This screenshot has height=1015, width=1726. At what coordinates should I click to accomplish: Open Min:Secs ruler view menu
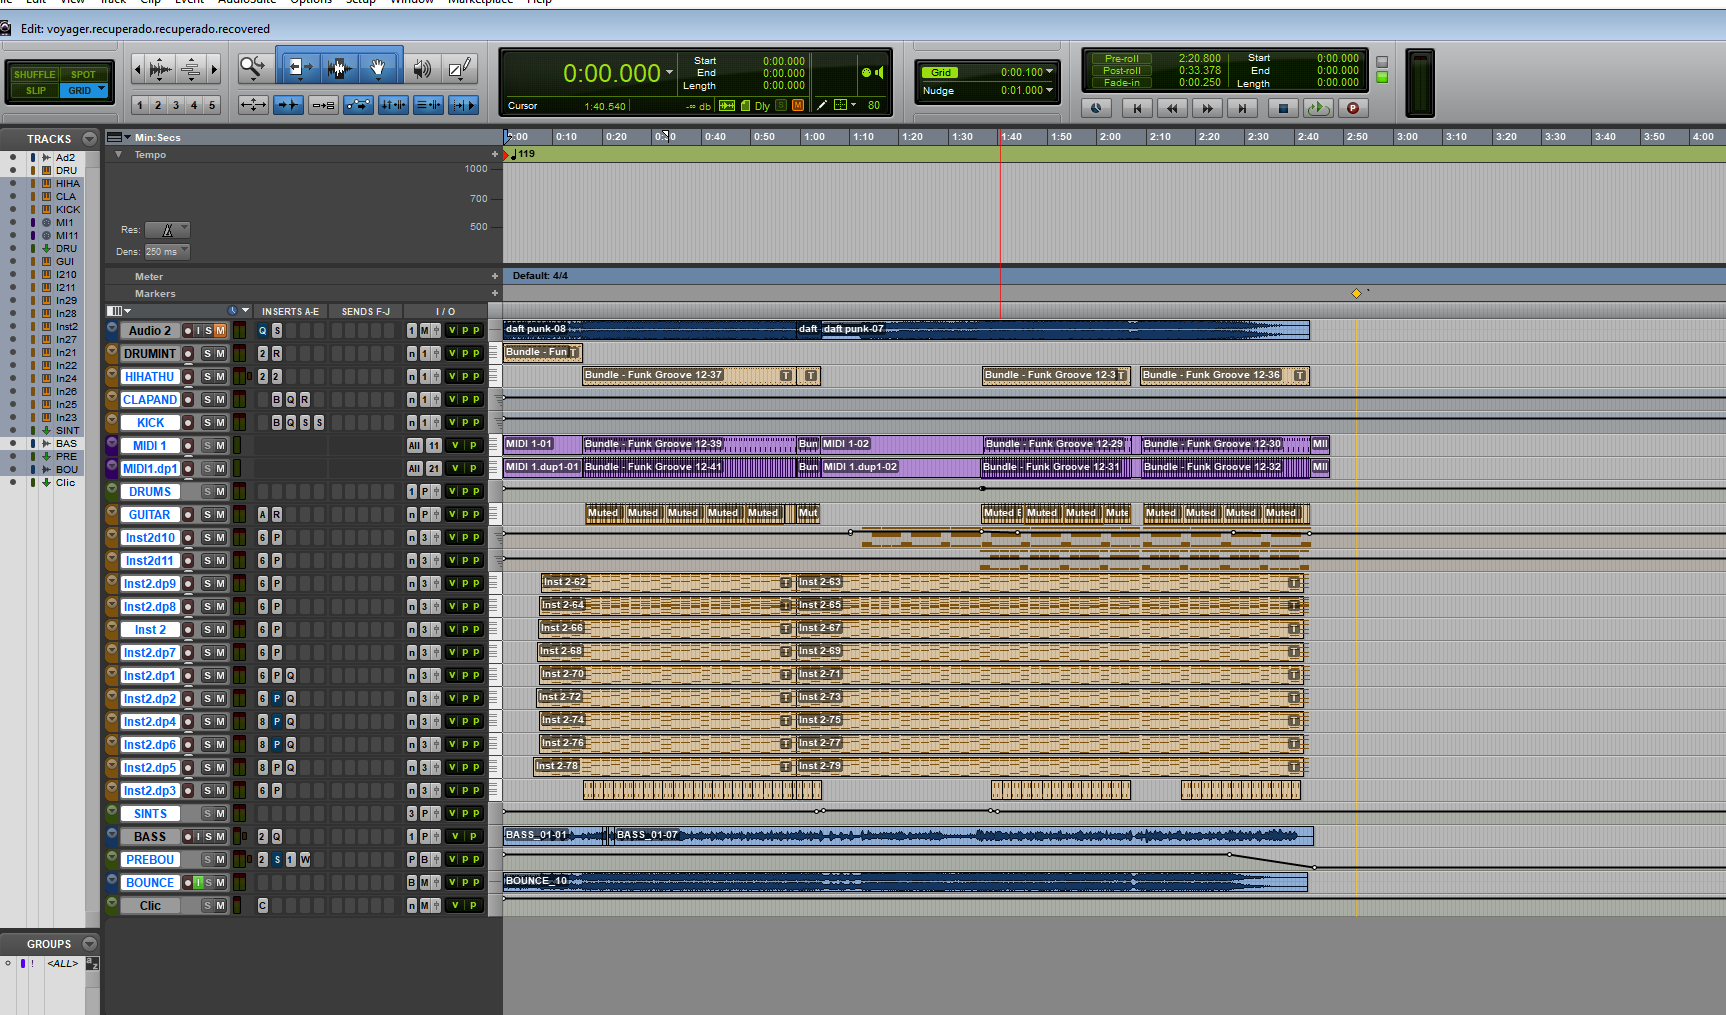[119, 138]
